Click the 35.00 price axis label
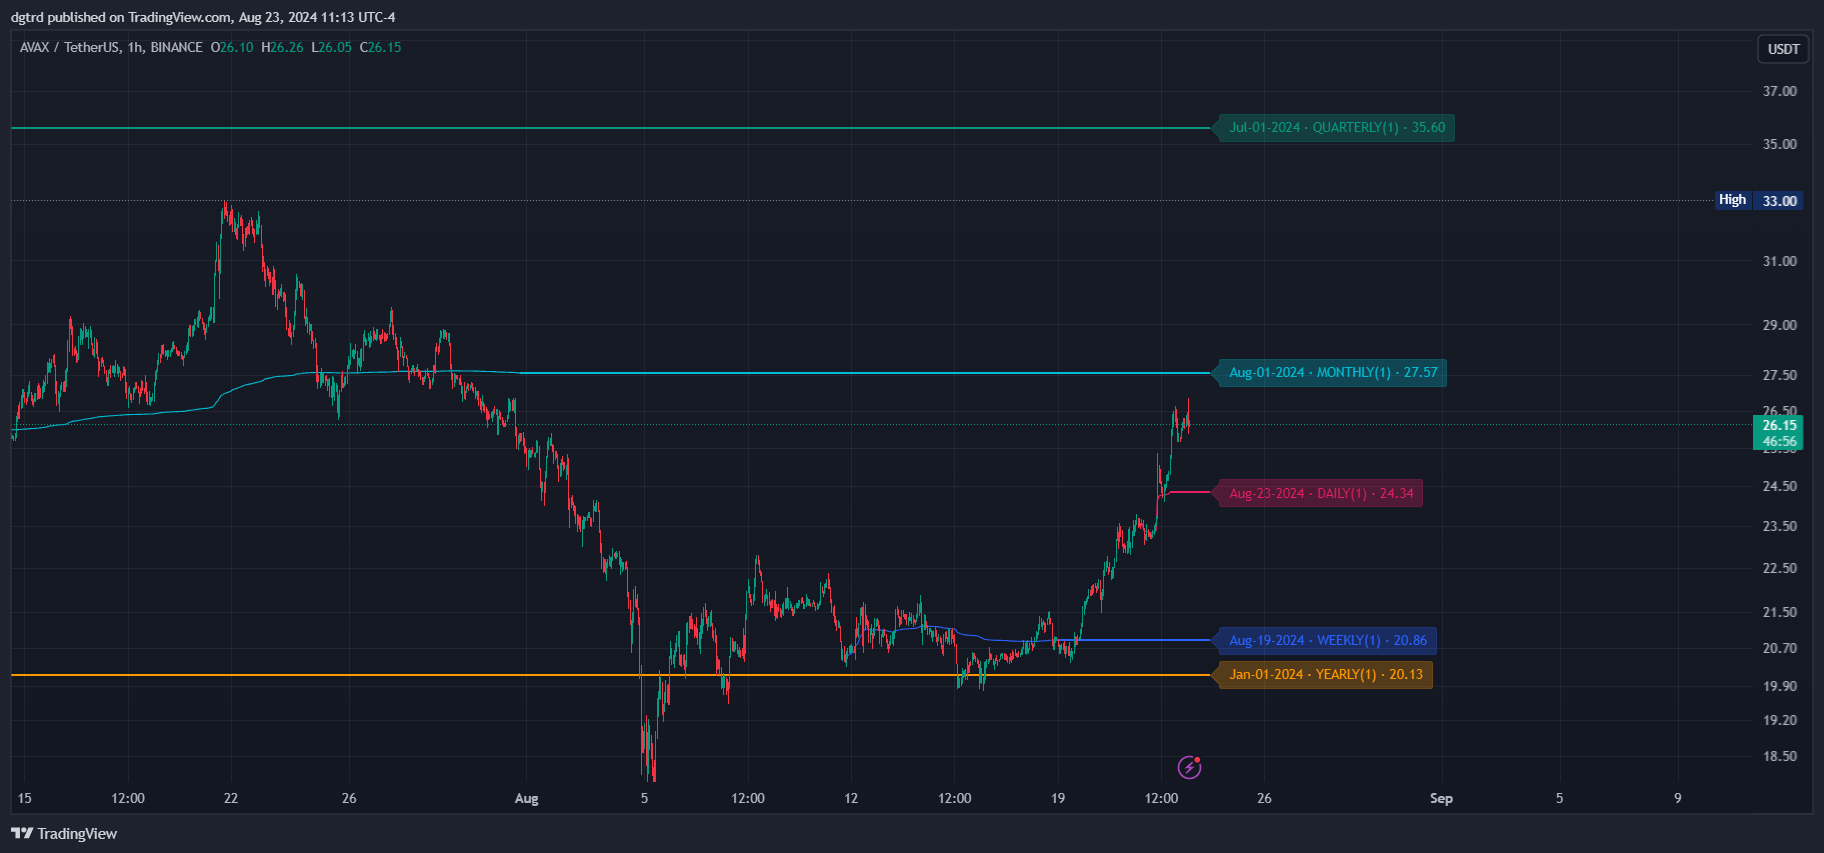The height and width of the screenshot is (853, 1824). pyautogui.click(x=1780, y=144)
